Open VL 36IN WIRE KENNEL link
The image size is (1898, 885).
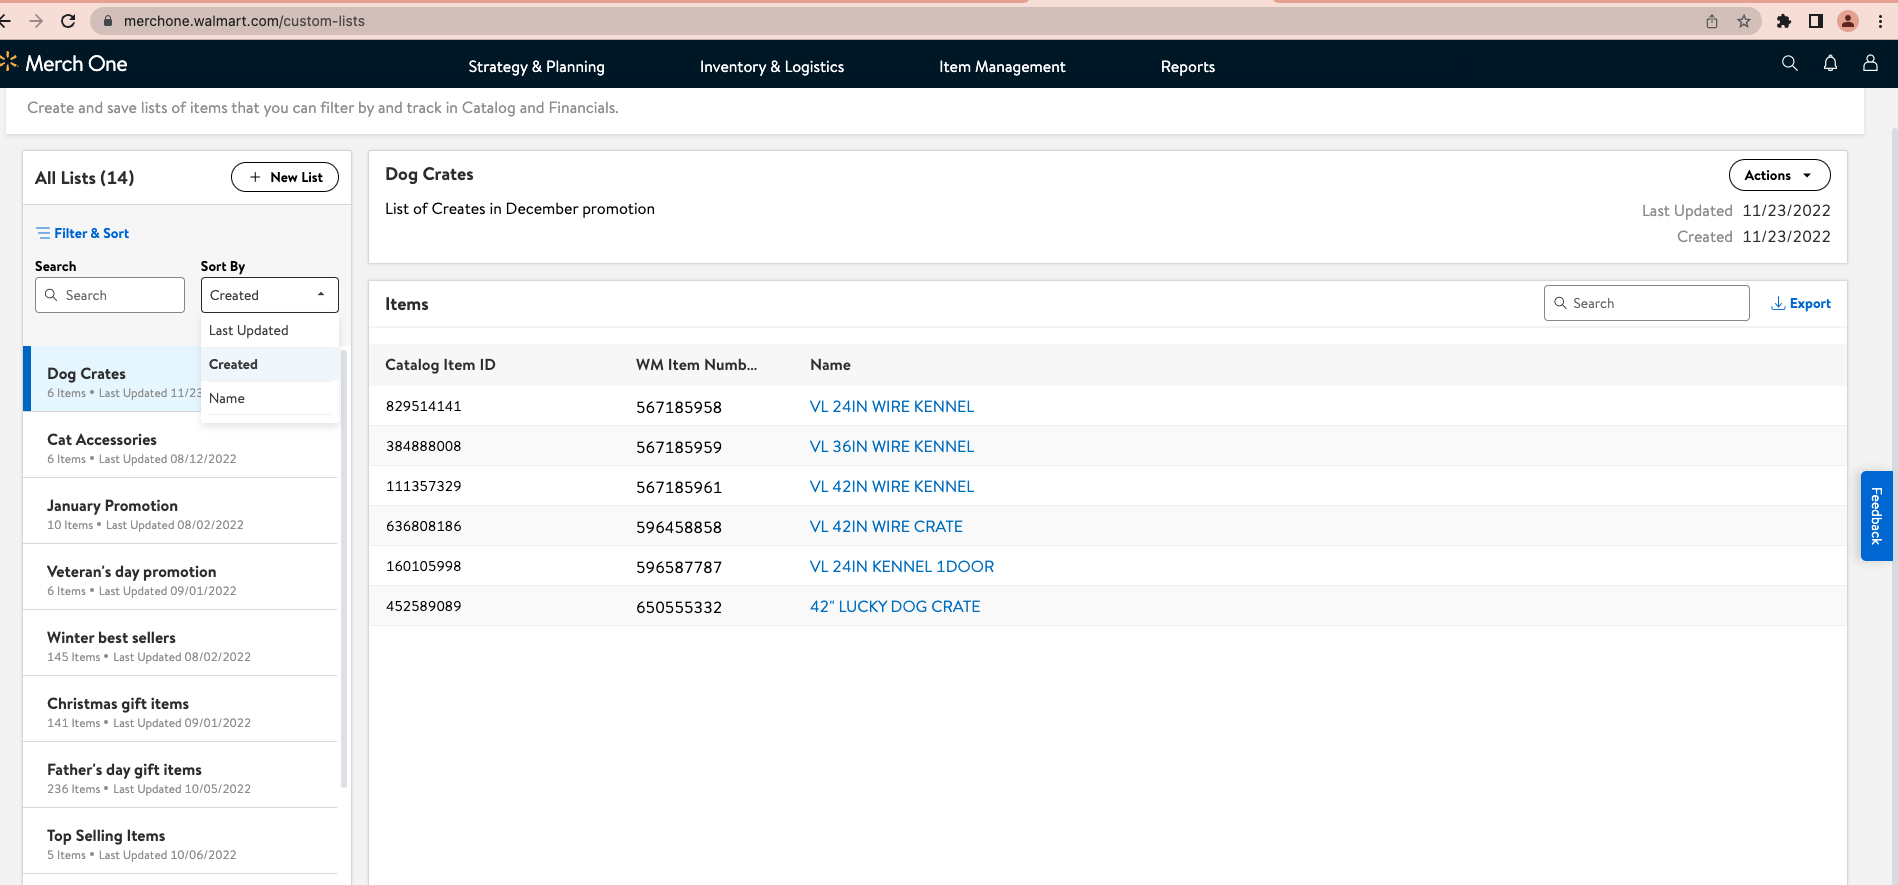coord(891,446)
